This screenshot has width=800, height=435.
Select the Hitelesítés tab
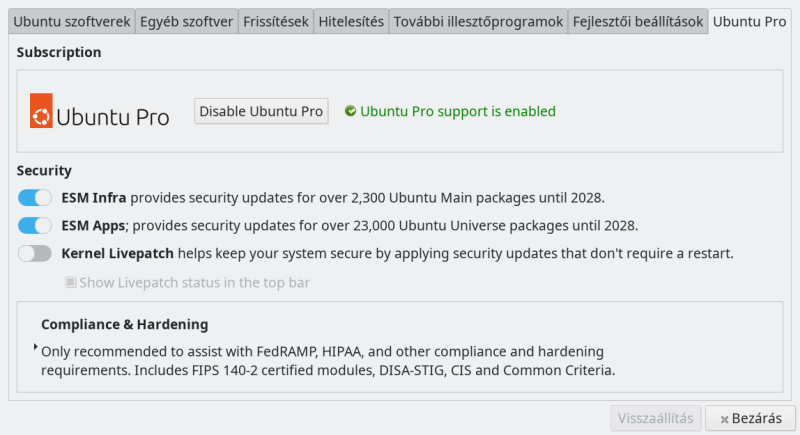coord(350,21)
